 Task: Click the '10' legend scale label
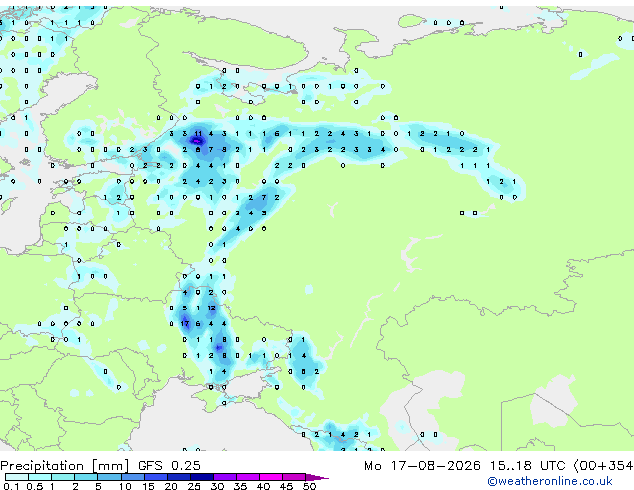(x=125, y=486)
